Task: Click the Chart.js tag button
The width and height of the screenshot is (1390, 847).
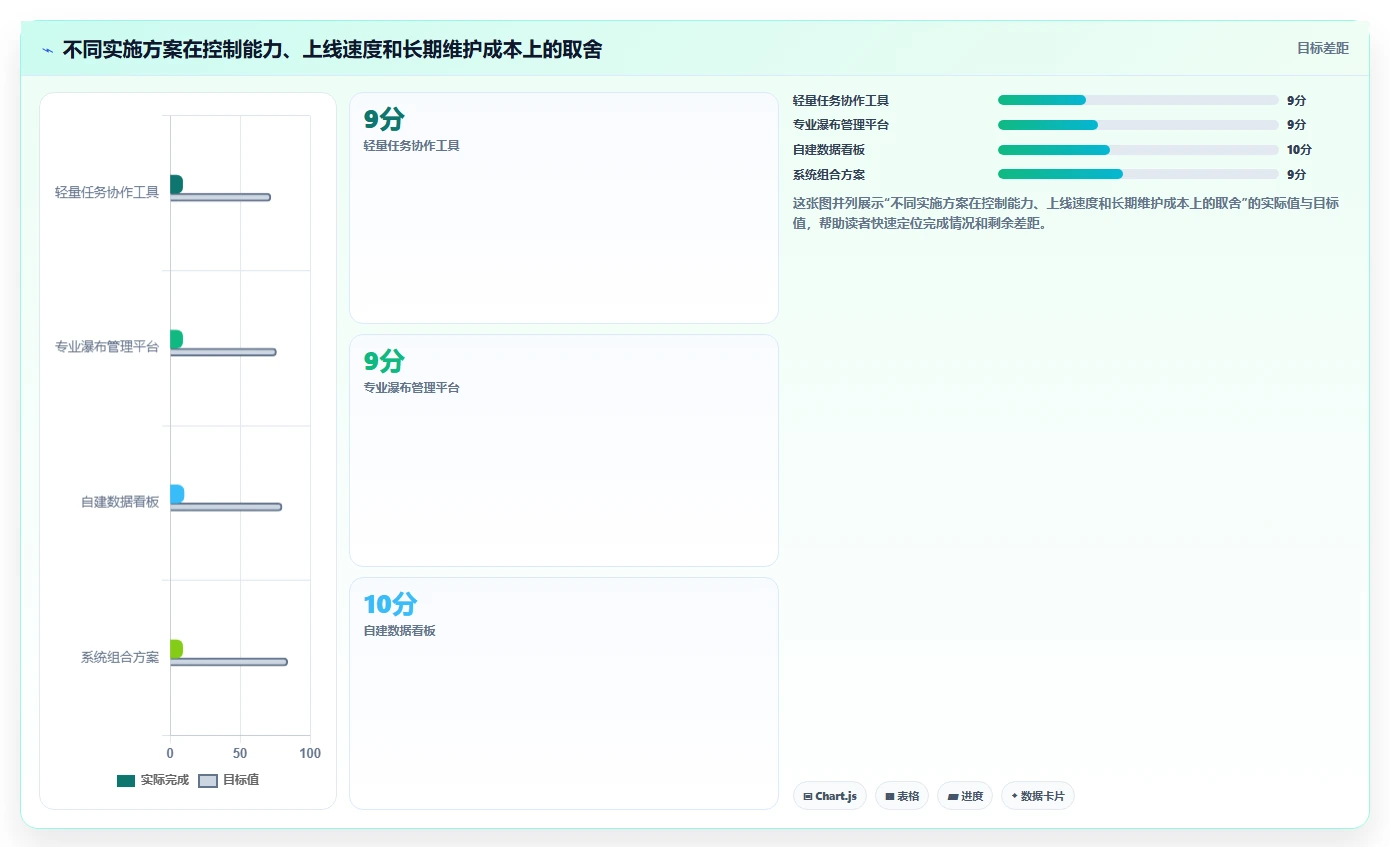Action: pos(830,796)
